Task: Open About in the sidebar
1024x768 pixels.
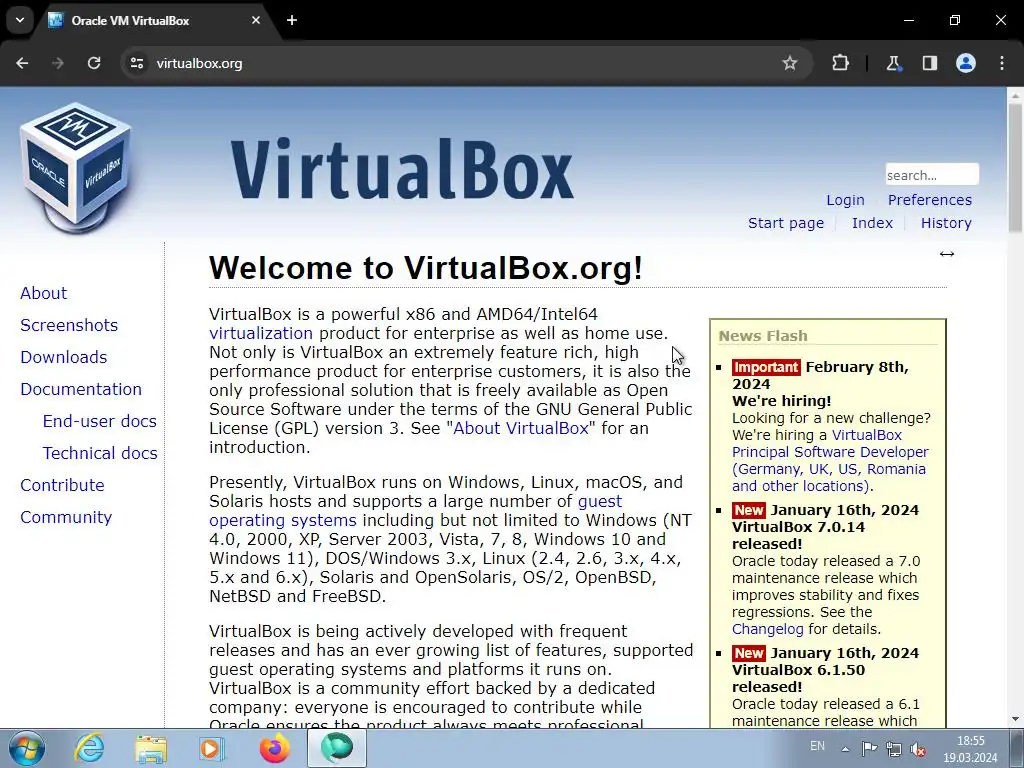Action: point(43,293)
